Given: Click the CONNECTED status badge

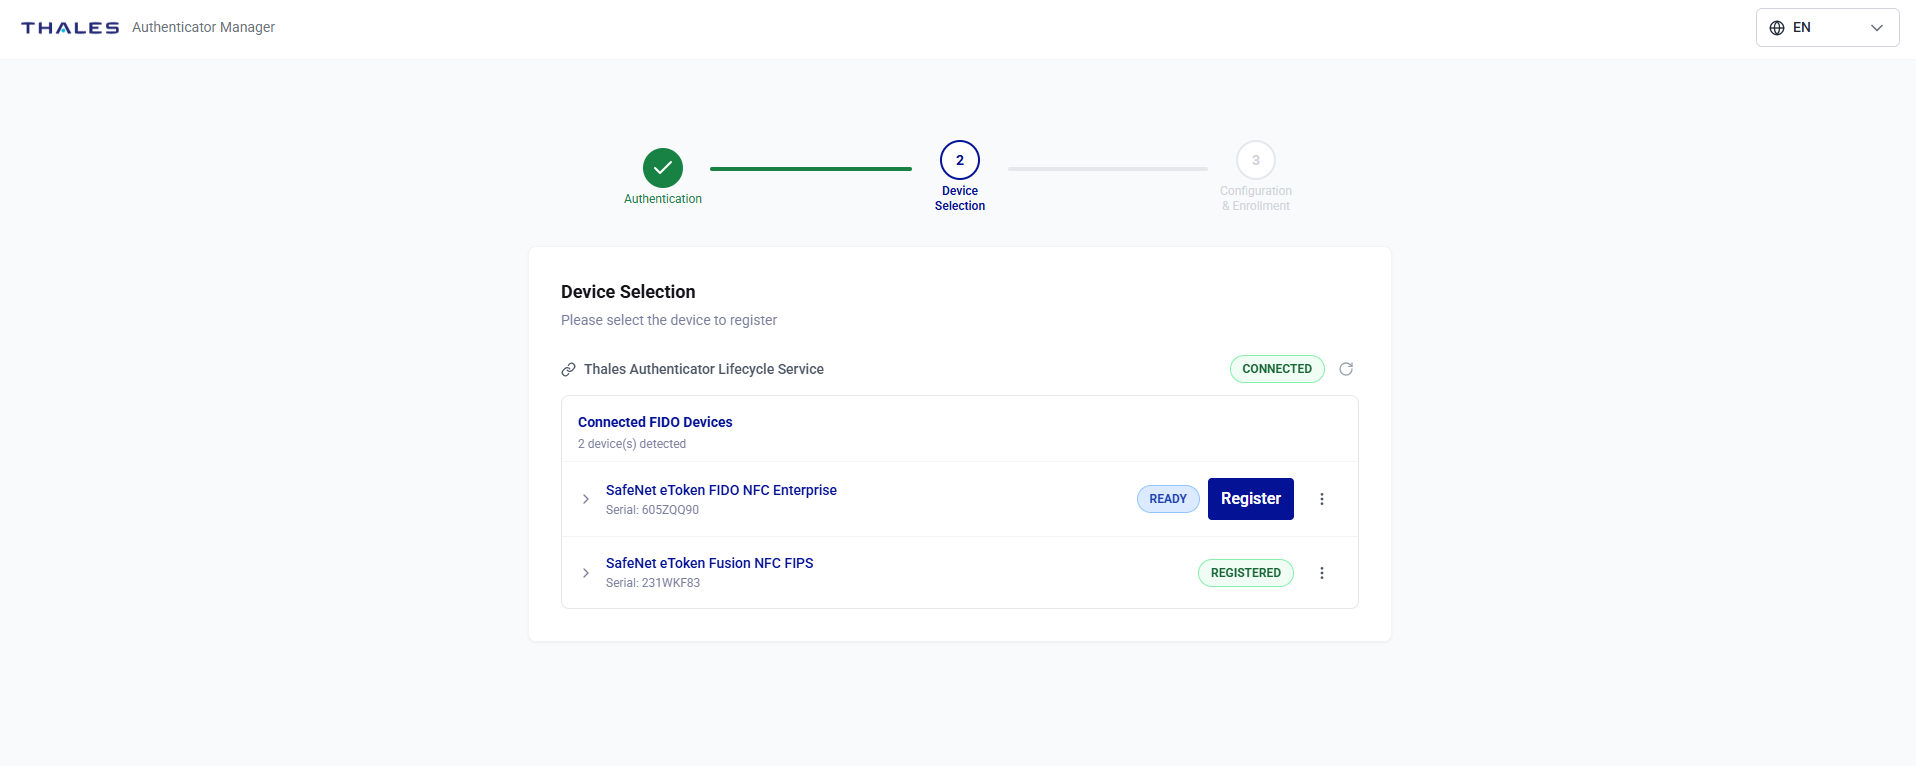Looking at the screenshot, I should (1277, 369).
